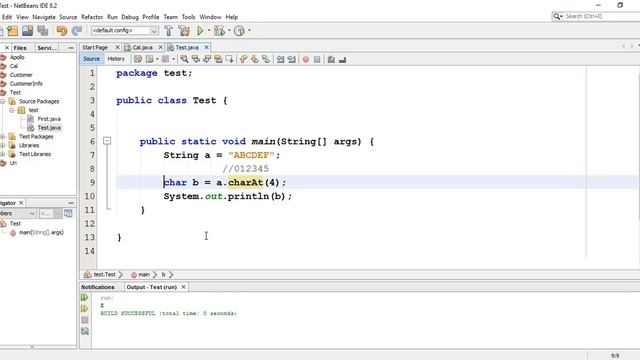Expand the Test Packages node

[x=3, y=136]
